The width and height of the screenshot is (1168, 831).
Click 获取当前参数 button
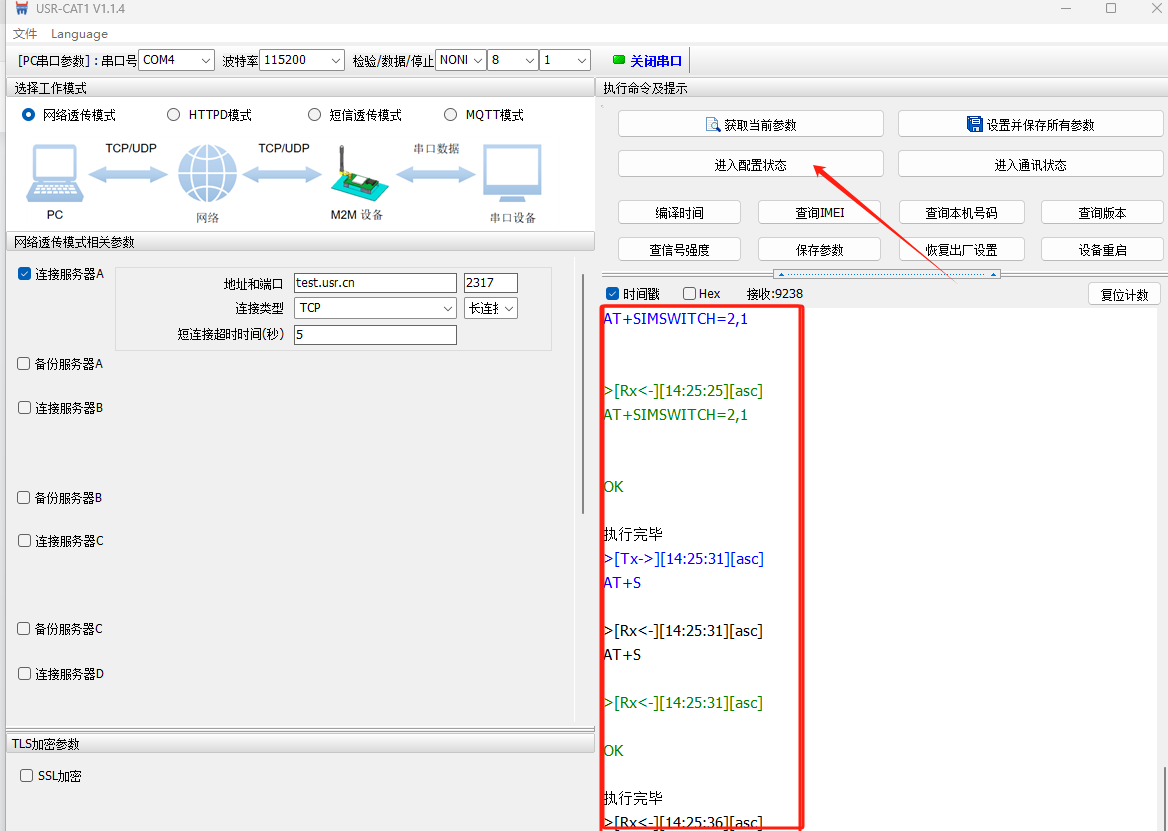(751, 124)
